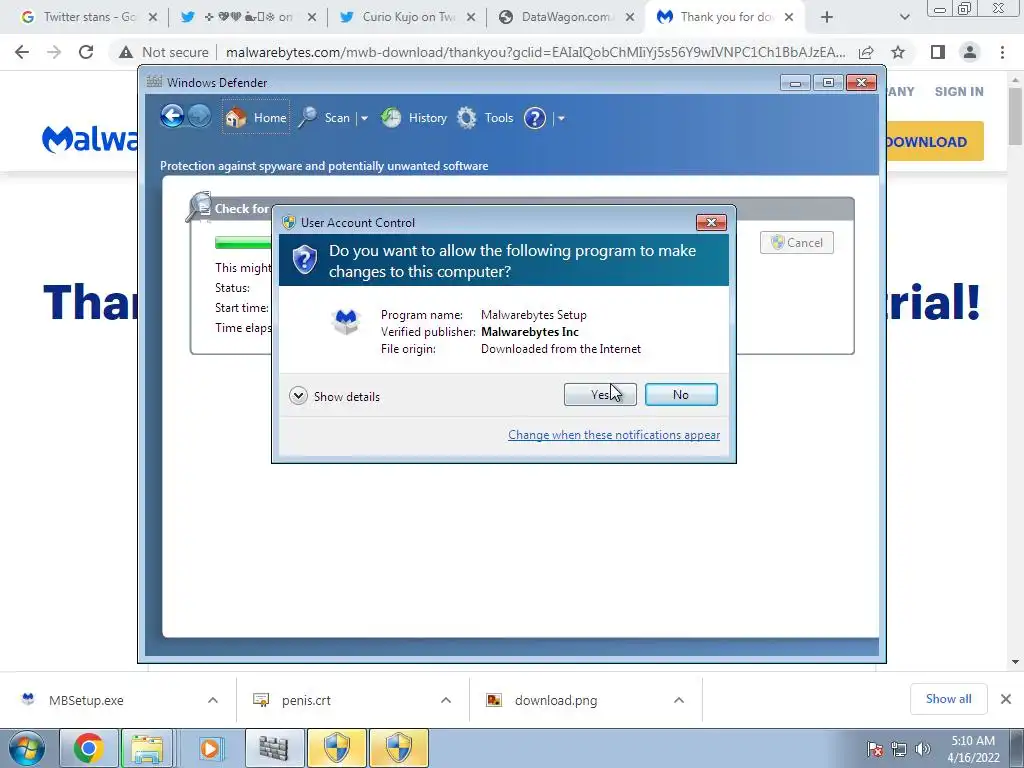Open the Windows Start menu
1024x768 pixels.
pyautogui.click(x=27, y=748)
